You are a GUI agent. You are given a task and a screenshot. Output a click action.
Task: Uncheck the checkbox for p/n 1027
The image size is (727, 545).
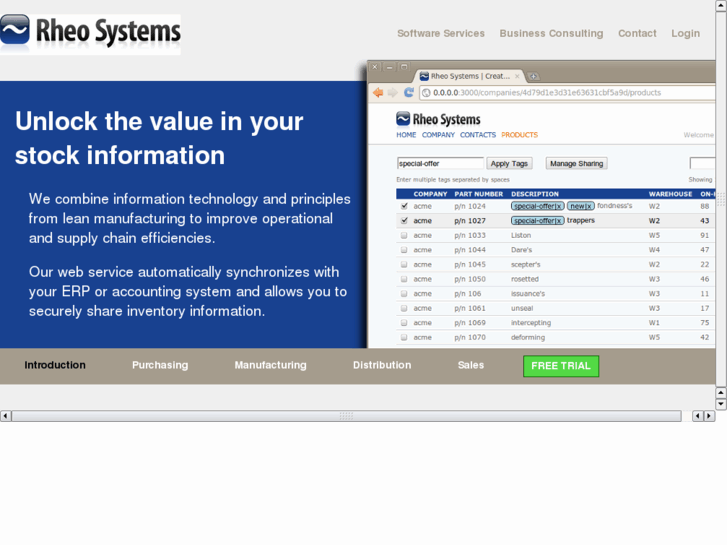pos(404,220)
